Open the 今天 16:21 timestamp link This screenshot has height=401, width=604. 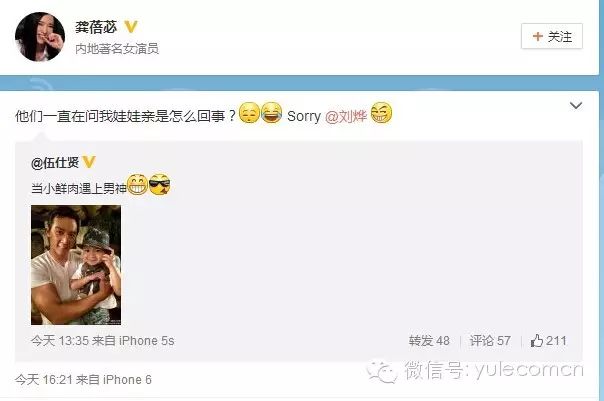click(44, 380)
